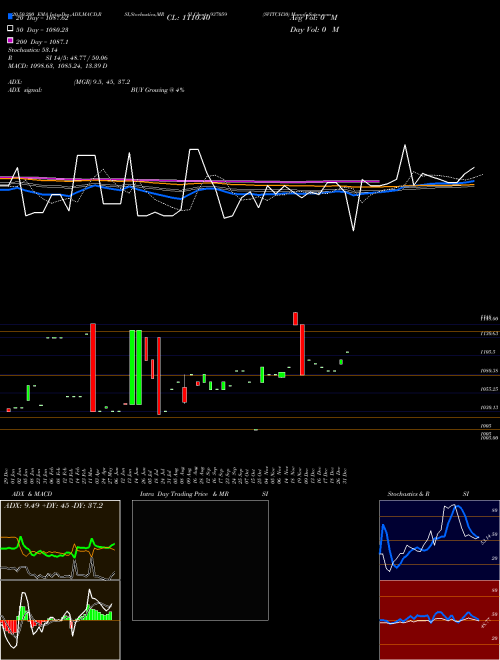Click the red-background RSI chart
Viewport: 500px width, 660px height.
439,620
